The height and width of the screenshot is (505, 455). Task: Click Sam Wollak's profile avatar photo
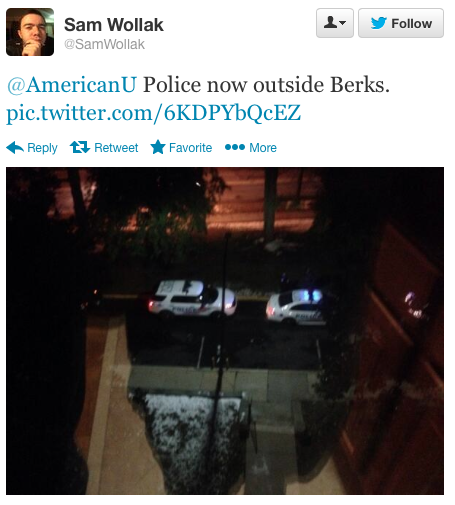pos(30,32)
